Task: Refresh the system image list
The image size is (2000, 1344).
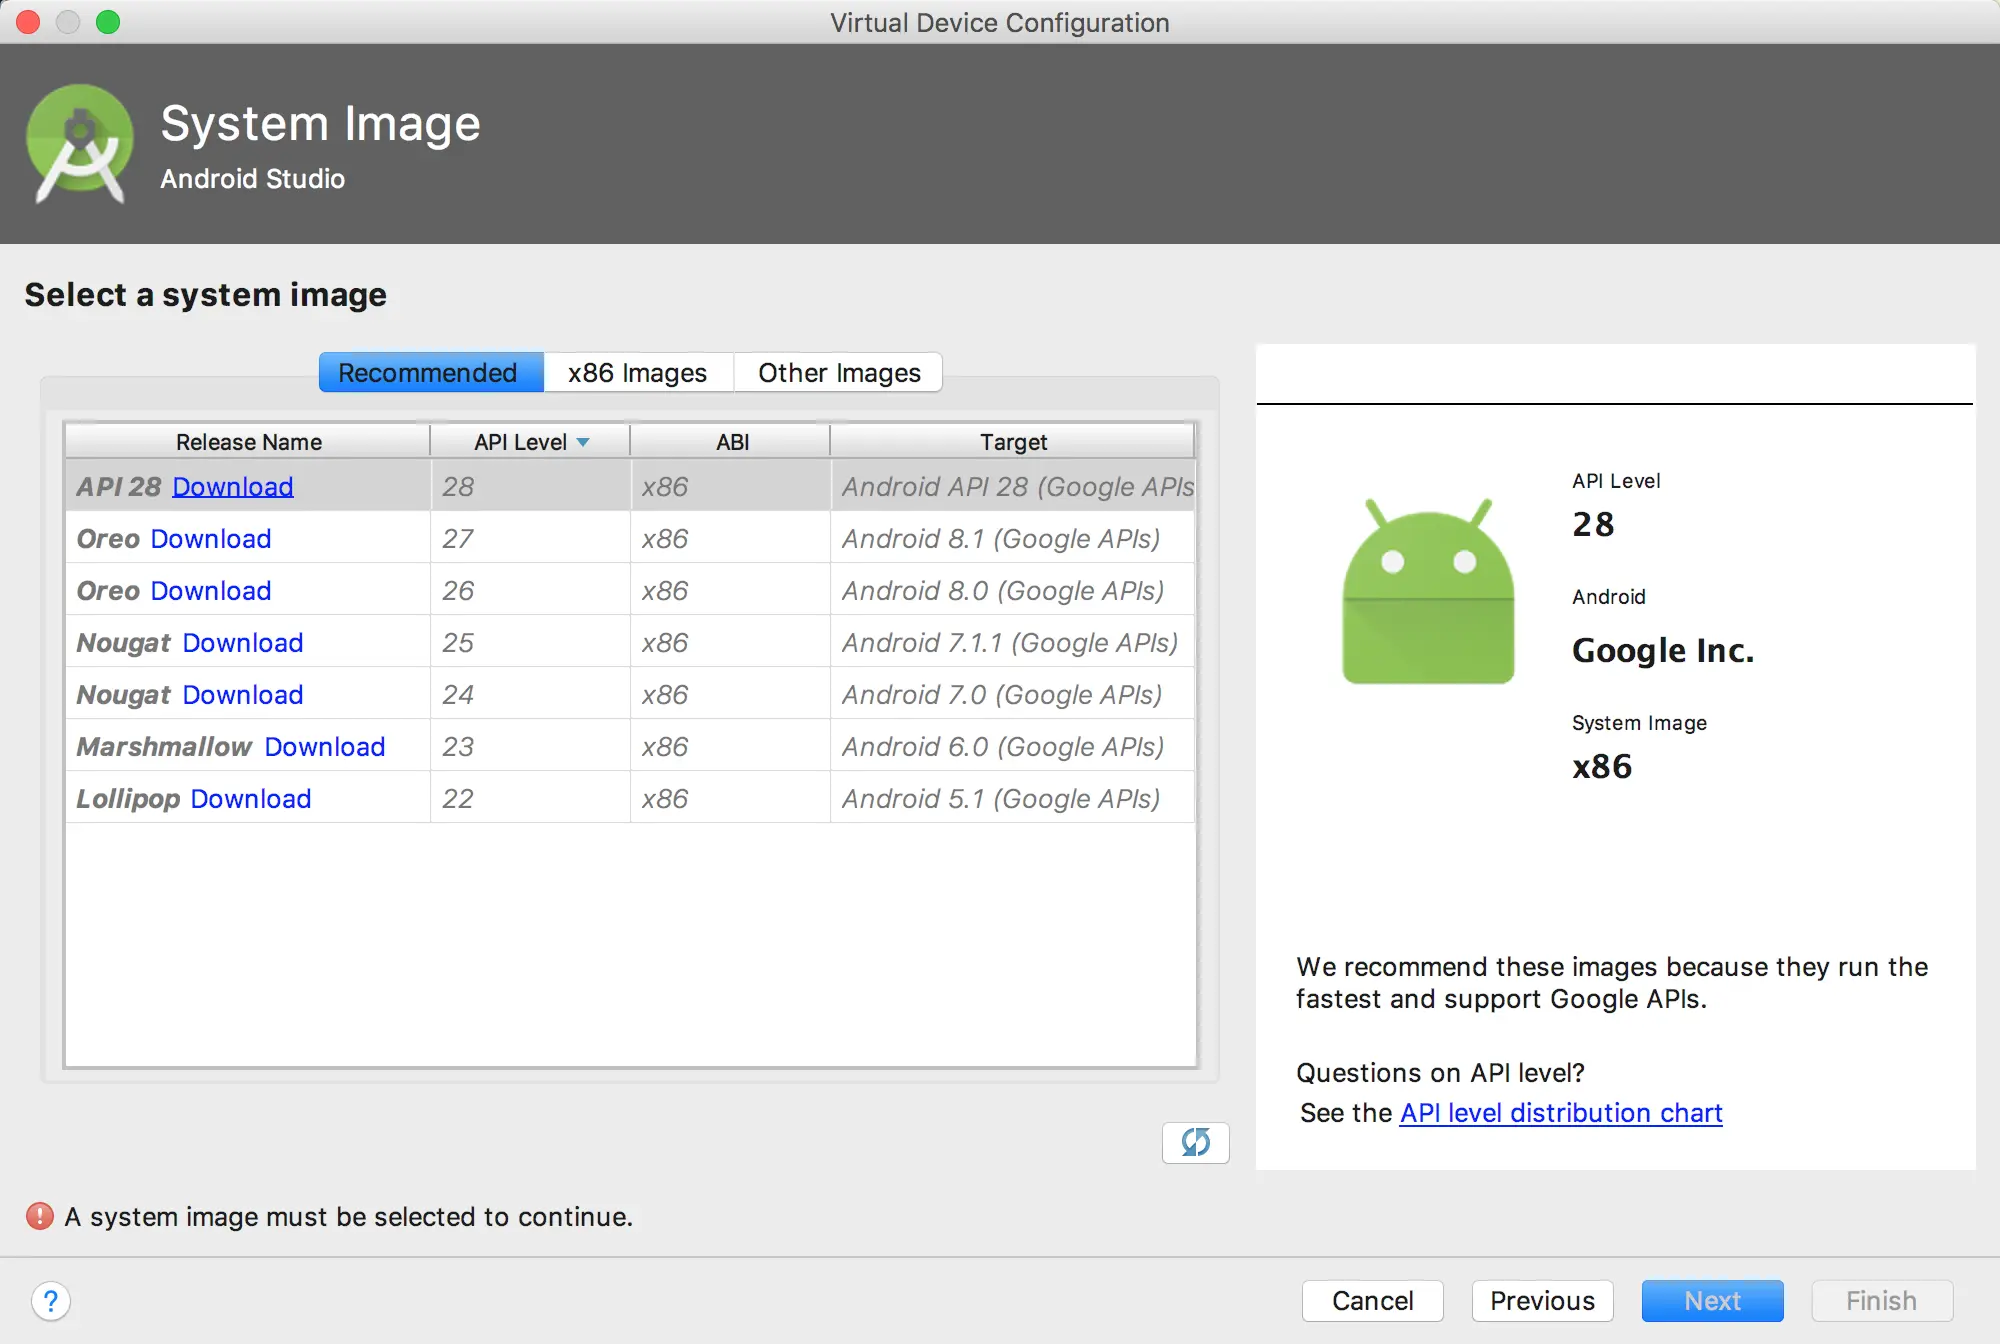Action: click(1195, 1143)
